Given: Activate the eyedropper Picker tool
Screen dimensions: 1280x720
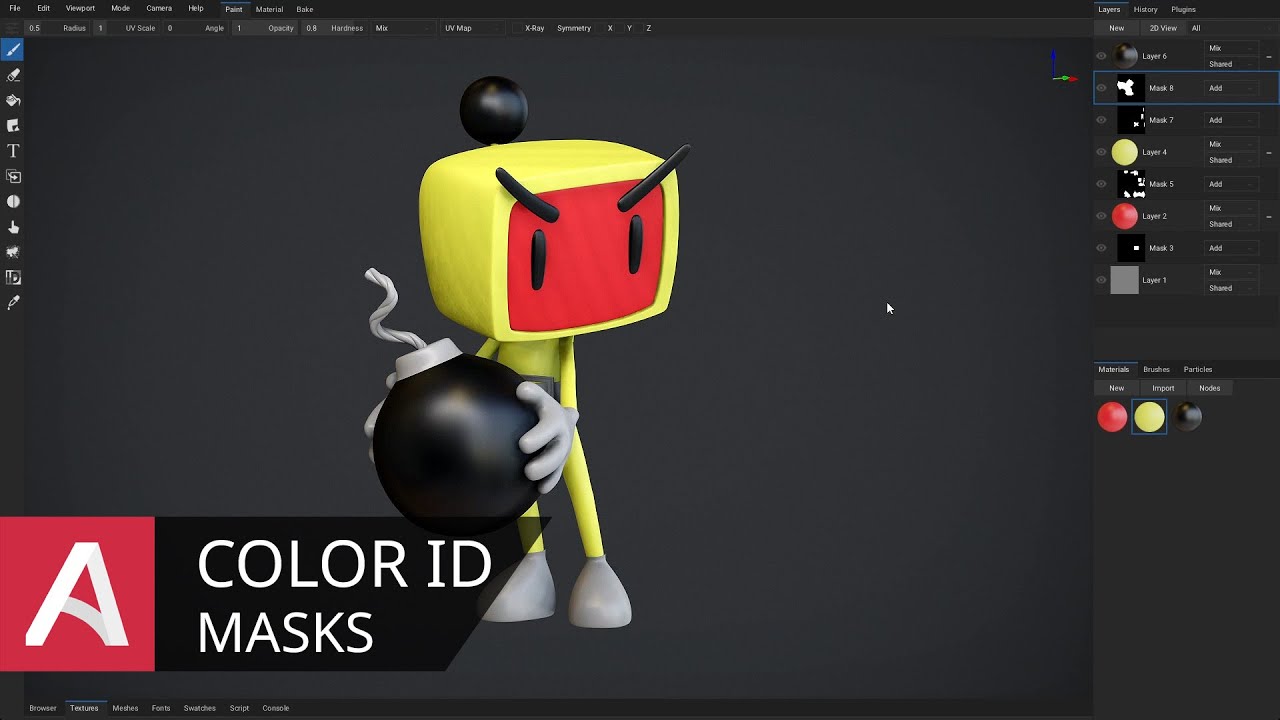Looking at the screenshot, I should (x=13, y=303).
